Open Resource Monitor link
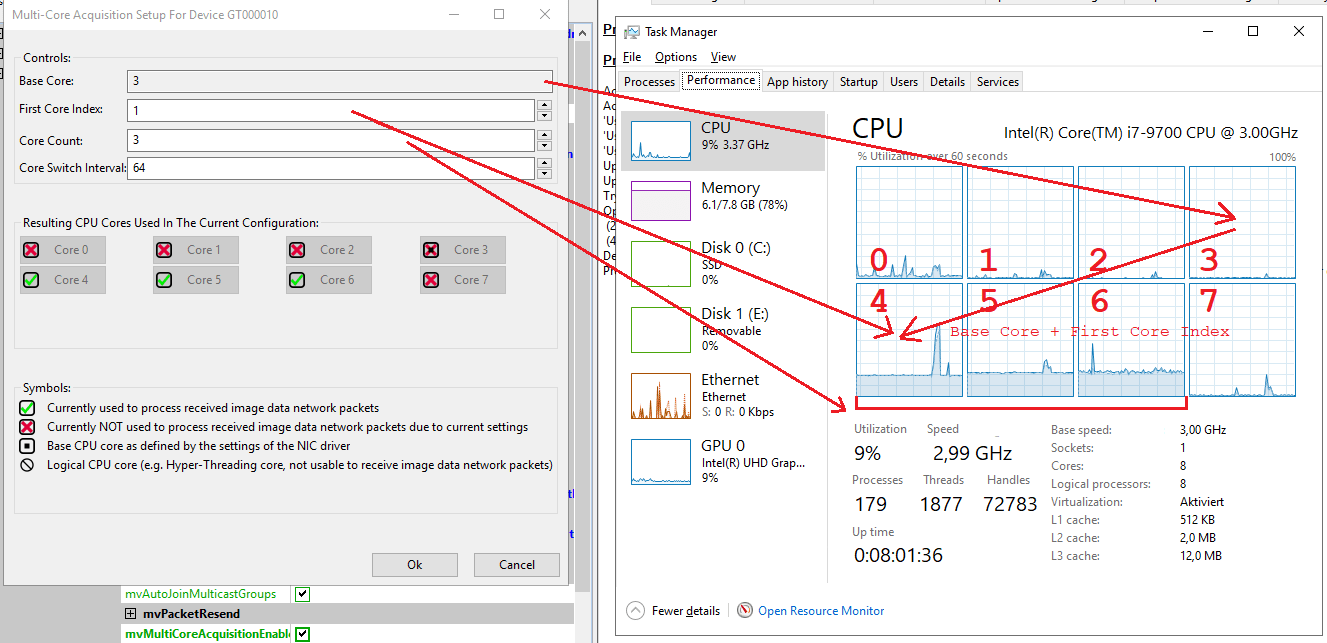Screen dimensions: 1327x643 tap(820, 610)
